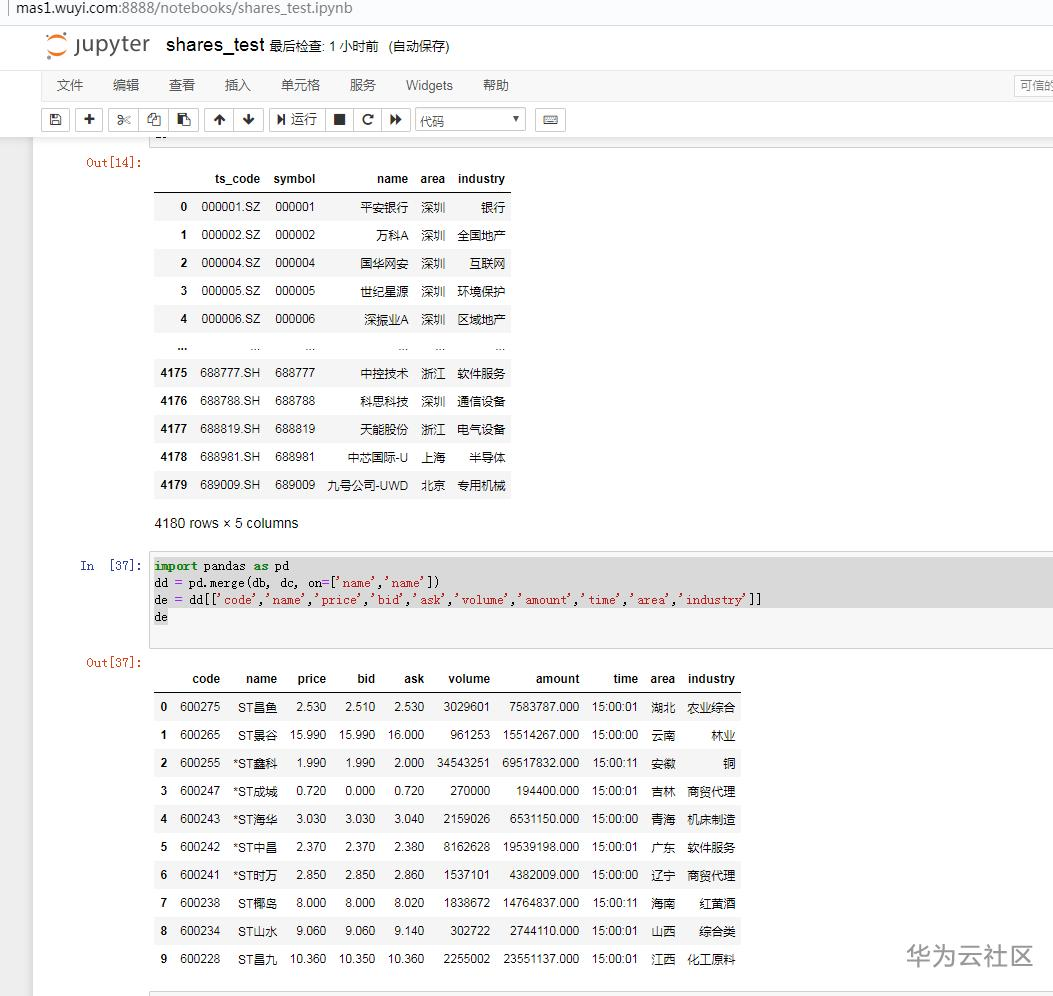Screen dimensions: 1053x996
Task: Click cell 九号公司-UWD
Action: (367, 486)
